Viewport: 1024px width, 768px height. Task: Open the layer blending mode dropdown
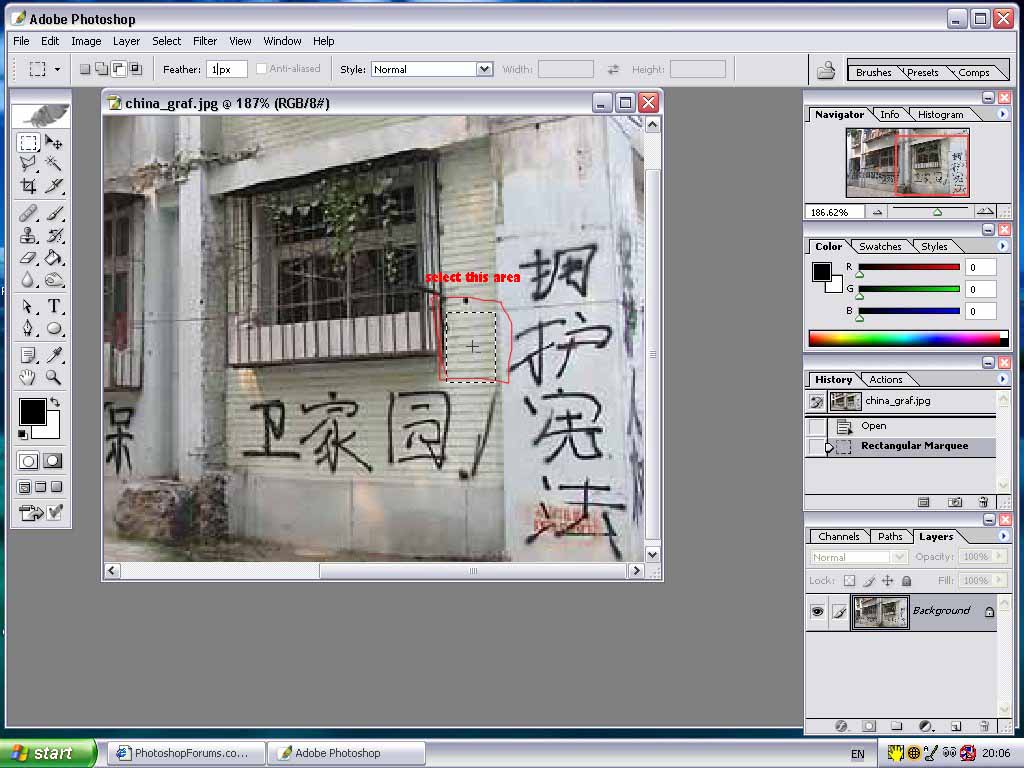click(899, 557)
